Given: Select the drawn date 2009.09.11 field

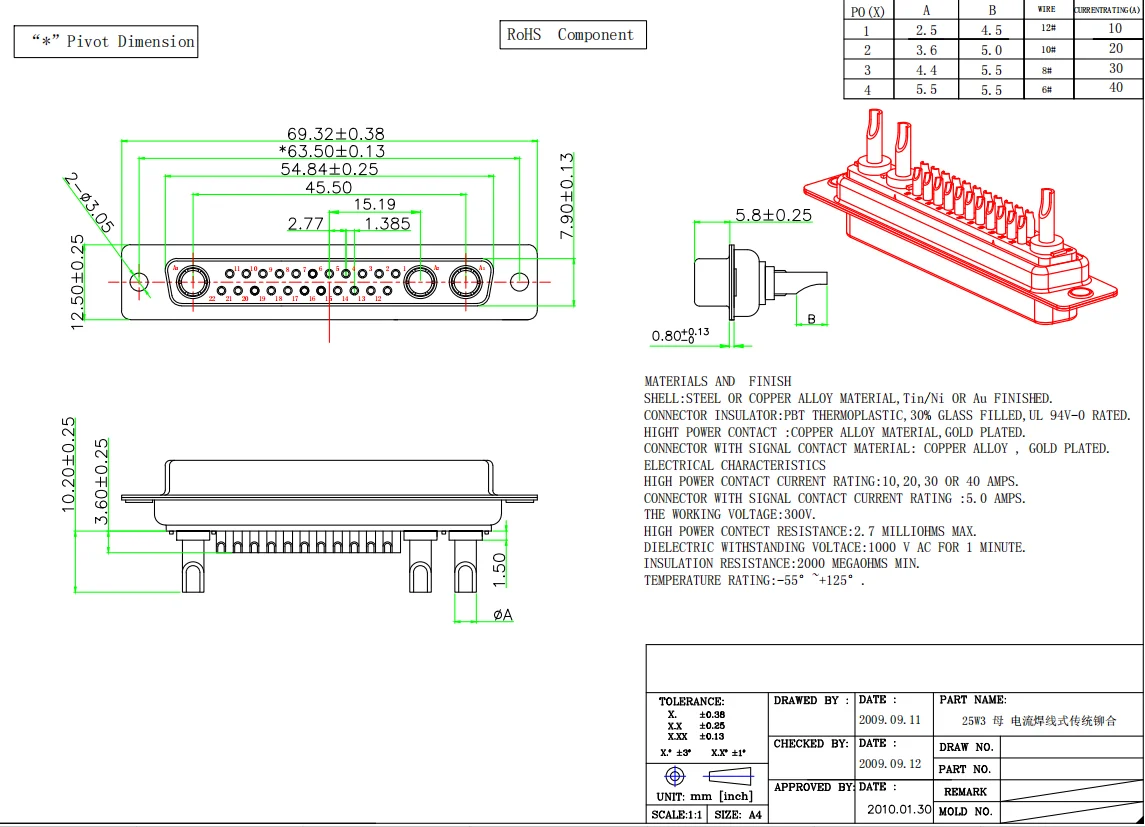Looking at the screenshot, I should tap(889, 720).
